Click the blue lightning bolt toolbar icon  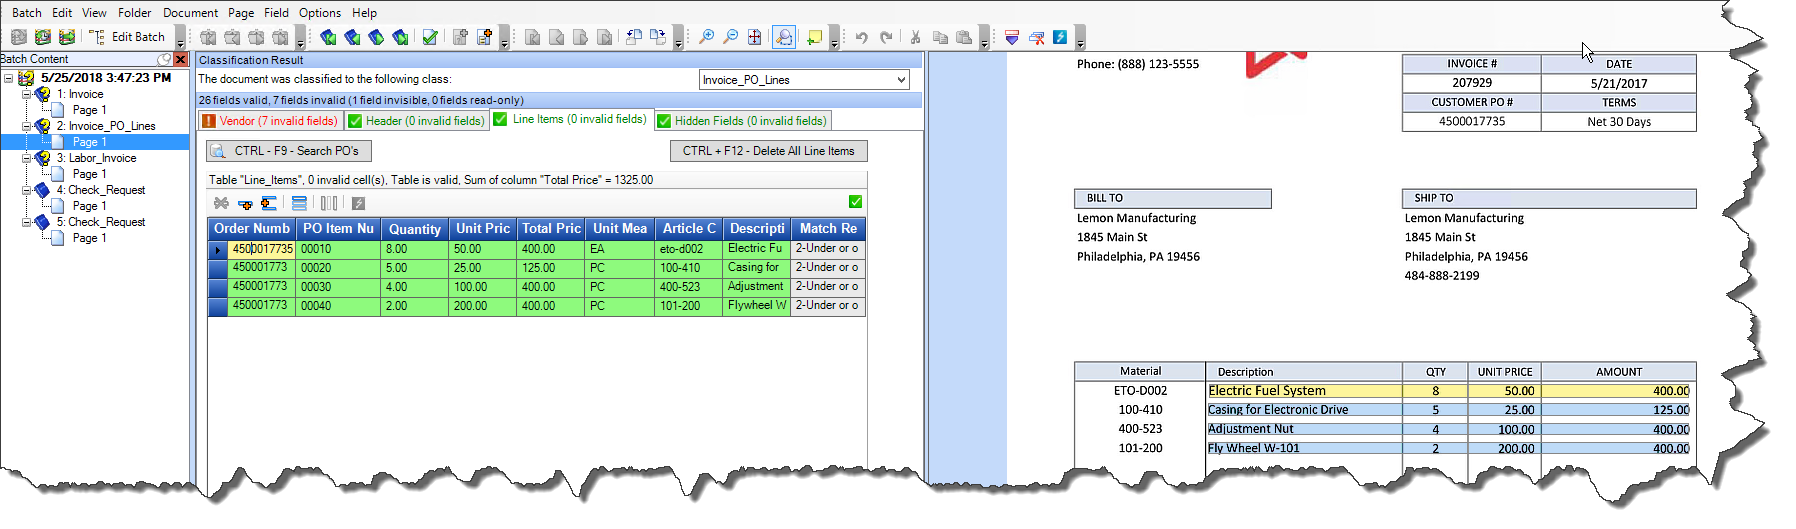[x=1060, y=37]
